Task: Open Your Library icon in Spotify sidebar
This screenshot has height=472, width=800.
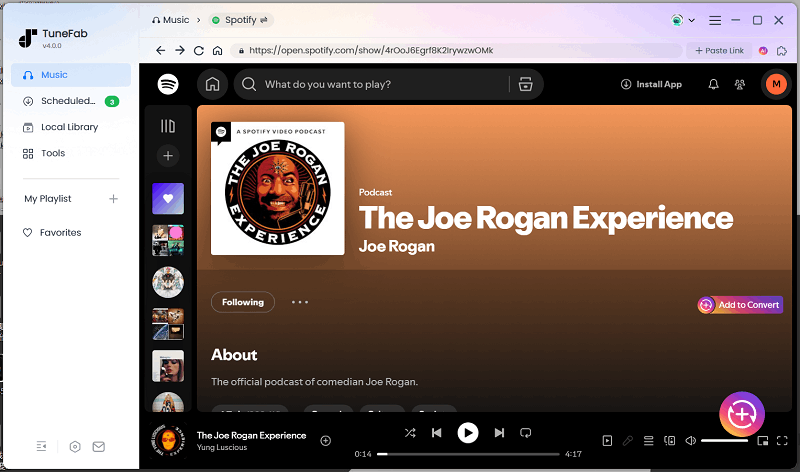Action: point(168,126)
